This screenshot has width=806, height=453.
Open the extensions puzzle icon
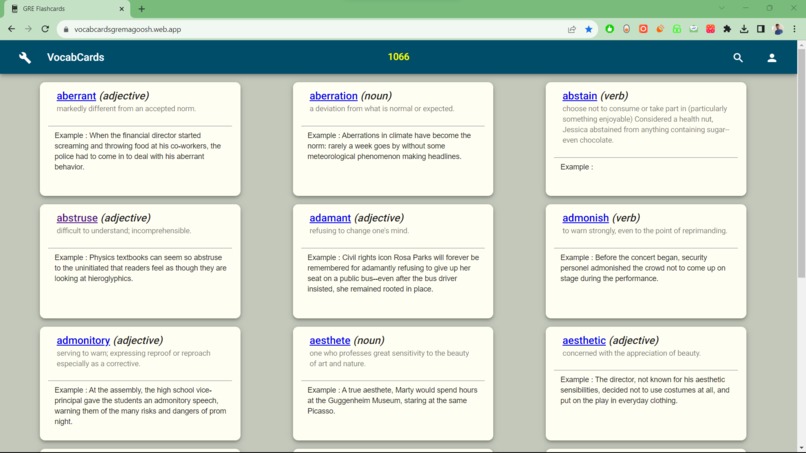(x=727, y=29)
